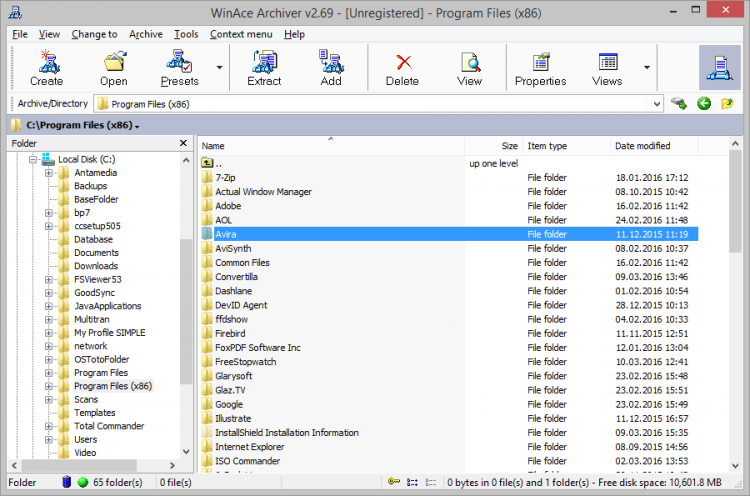Open the Archive menu
The height and width of the screenshot is (496, 750).
(x=146, y=34)
